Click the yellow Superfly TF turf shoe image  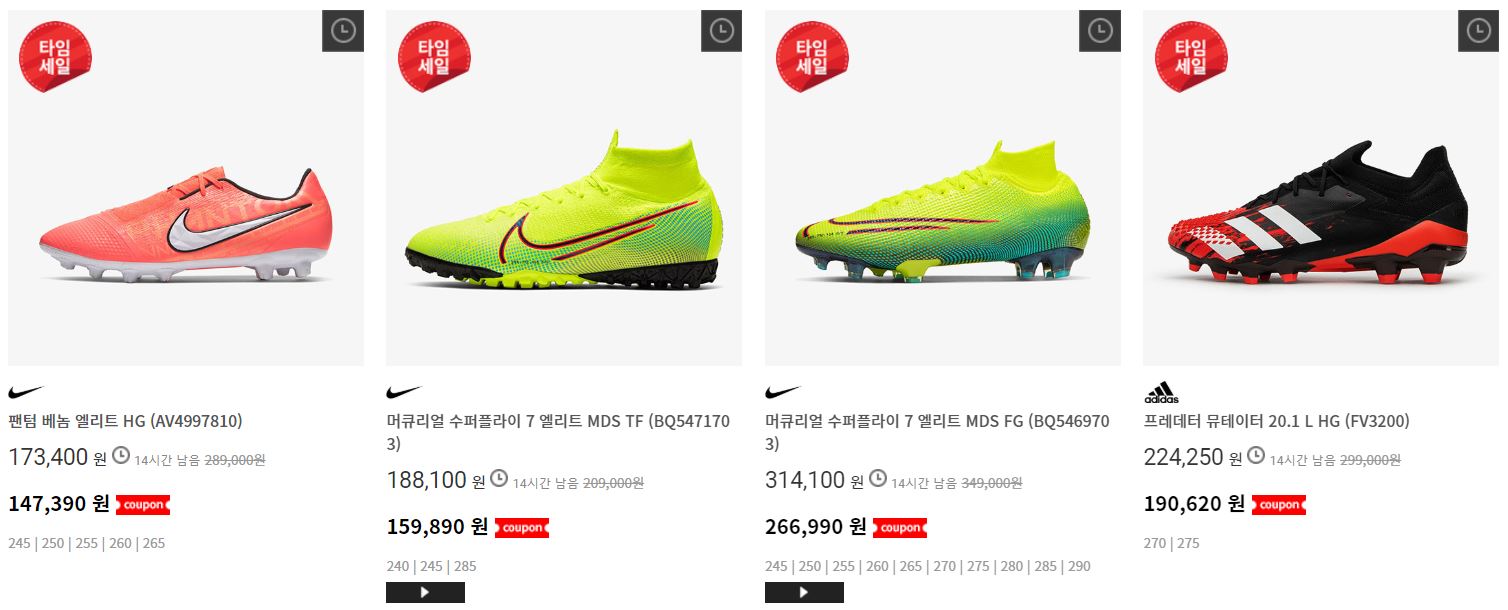[564, 188]
